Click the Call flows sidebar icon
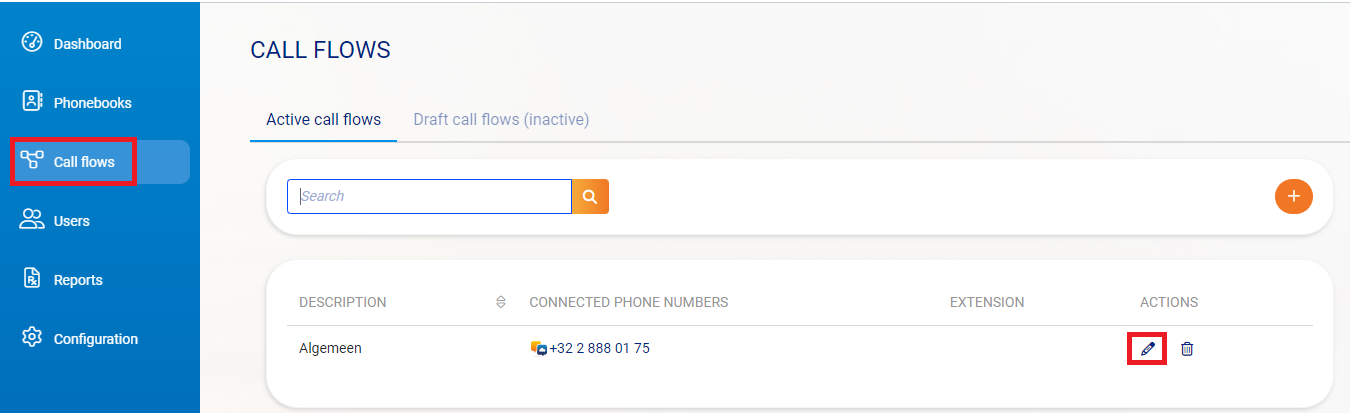The image size is (1350, 413). [32, 161]
